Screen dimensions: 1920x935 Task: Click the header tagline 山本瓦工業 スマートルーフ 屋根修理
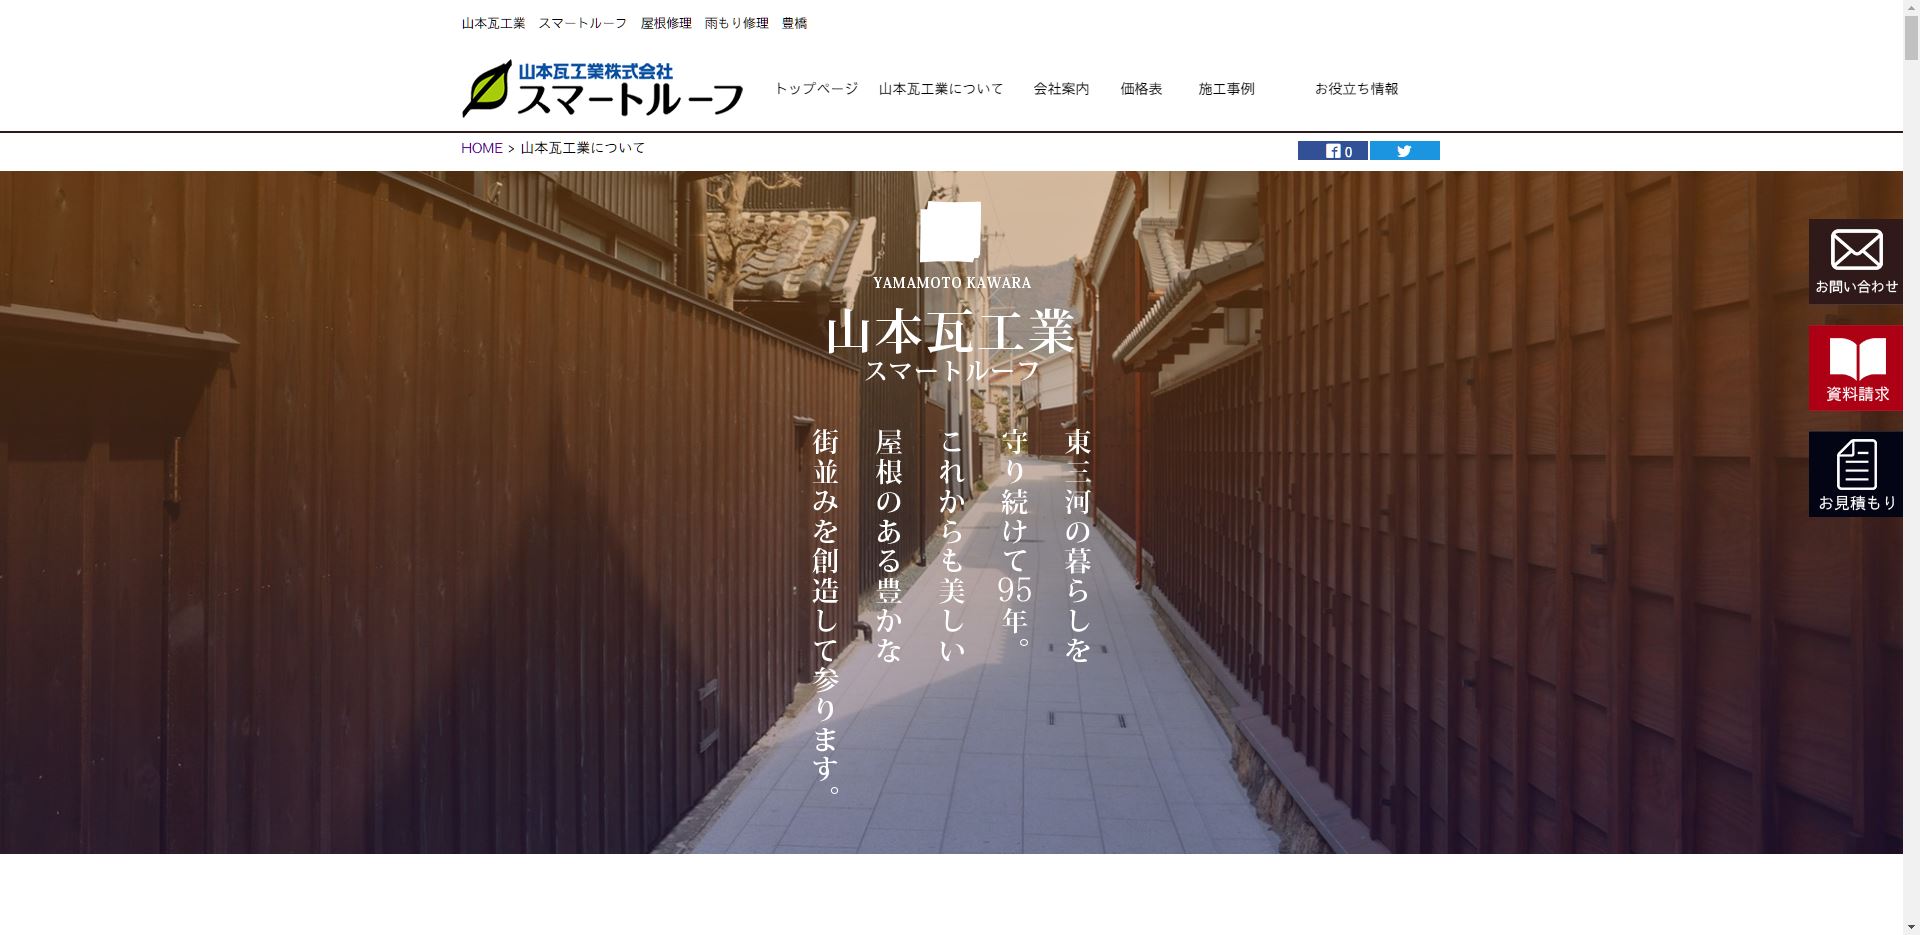(634, 23)
